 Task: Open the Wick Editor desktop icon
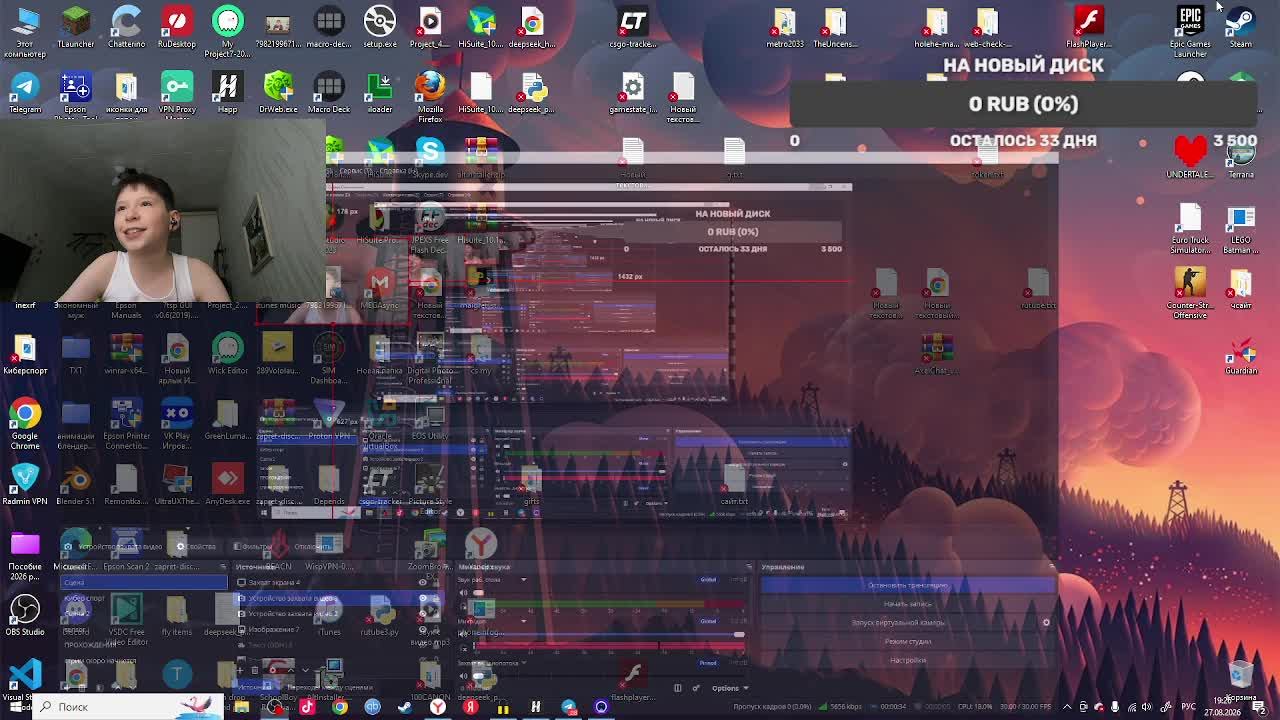pyautogui.click(x=228, y=354)
